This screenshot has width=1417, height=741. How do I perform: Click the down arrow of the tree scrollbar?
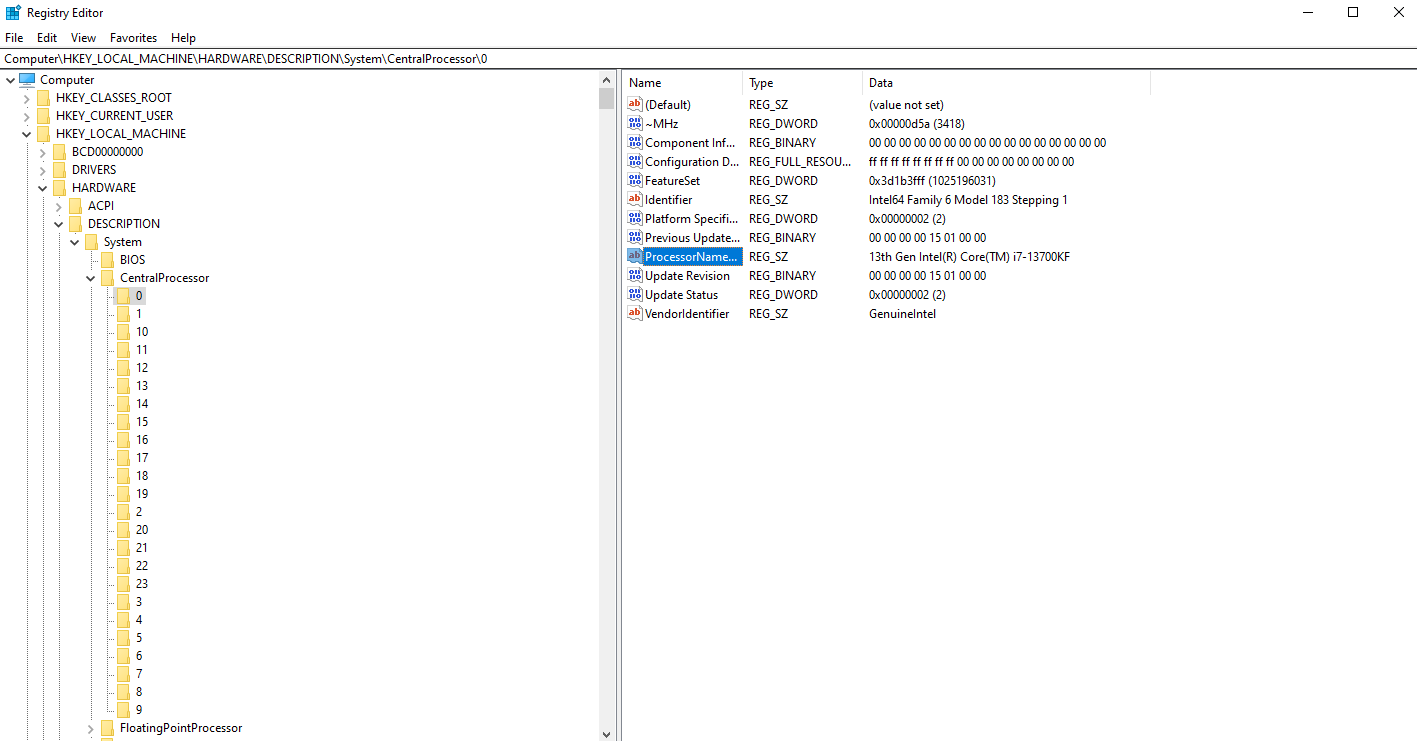coord(606,733)
